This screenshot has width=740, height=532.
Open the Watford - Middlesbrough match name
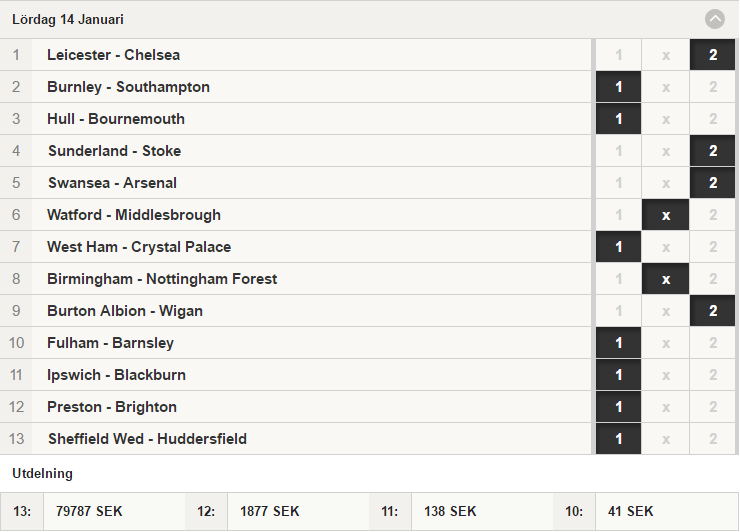point(134,215)
